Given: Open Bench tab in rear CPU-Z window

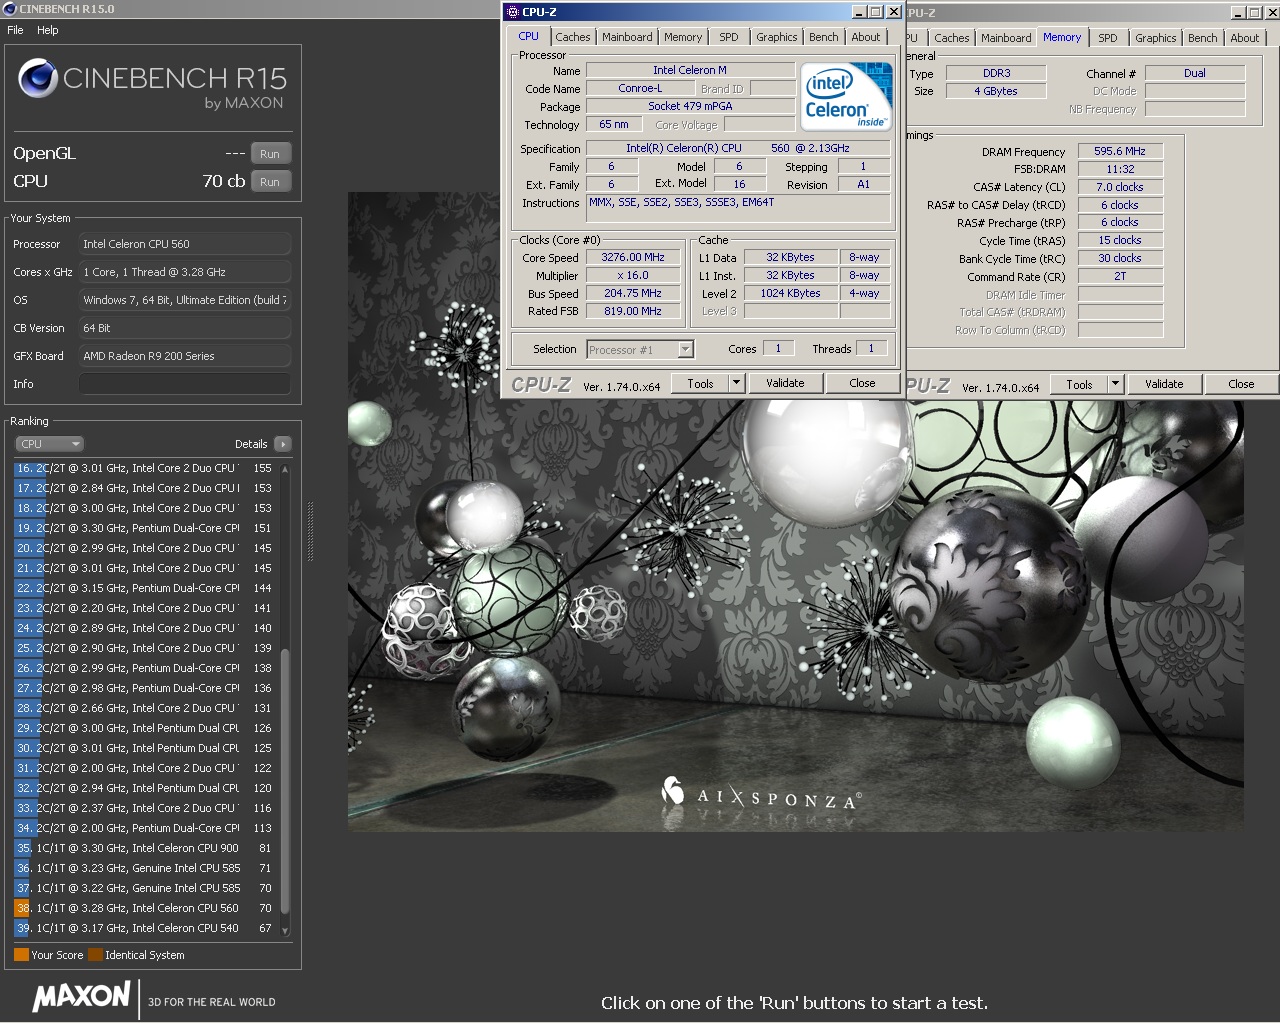Looking at the screenshot, I should 1203,38.
